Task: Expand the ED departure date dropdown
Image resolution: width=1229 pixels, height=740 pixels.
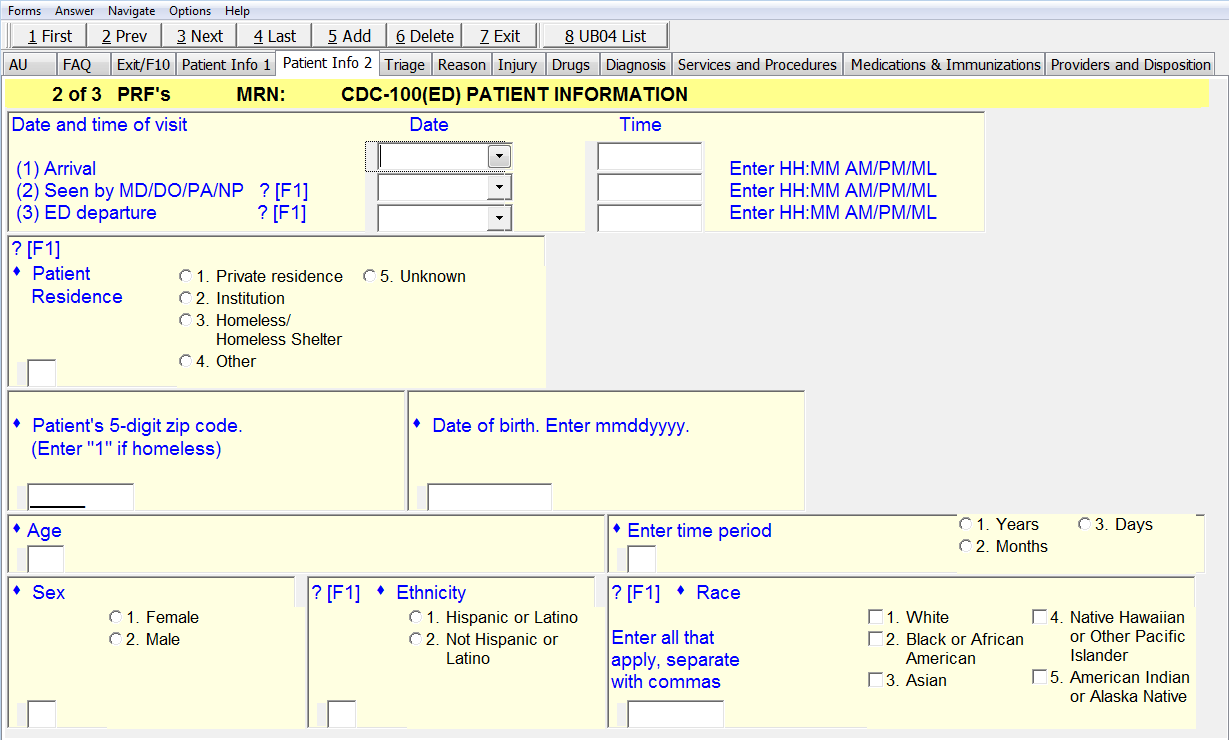Action: tap(498, 217)
